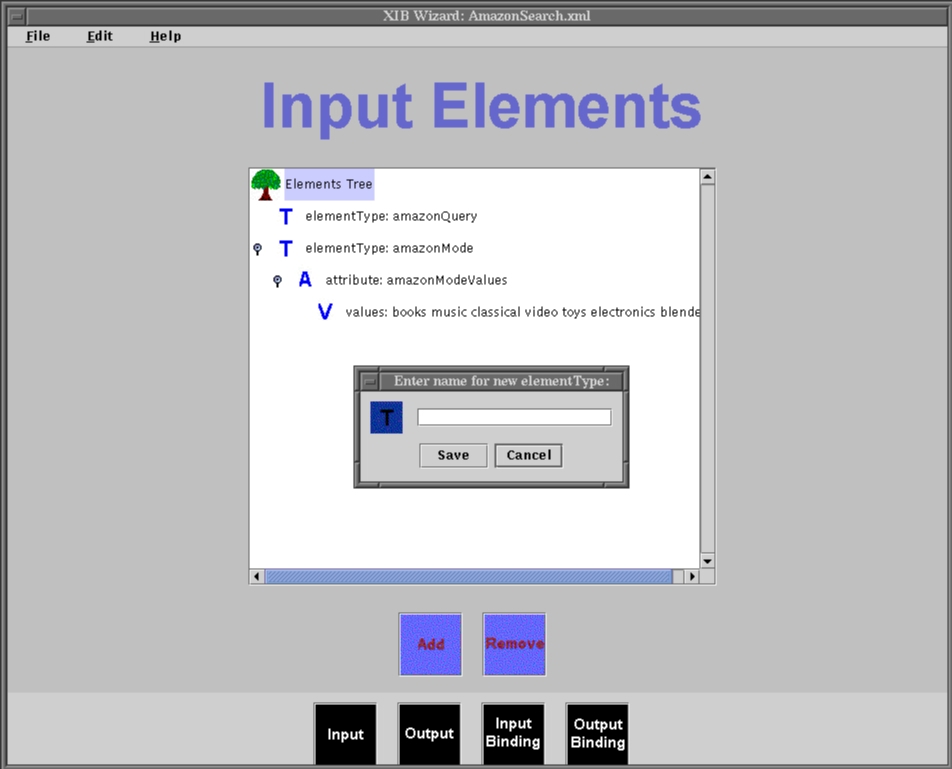Switch to the Input Binding tab
Image resolution: width=952 pixels, height=769 pixels.
pyautogui.click(x=512, y=734)
